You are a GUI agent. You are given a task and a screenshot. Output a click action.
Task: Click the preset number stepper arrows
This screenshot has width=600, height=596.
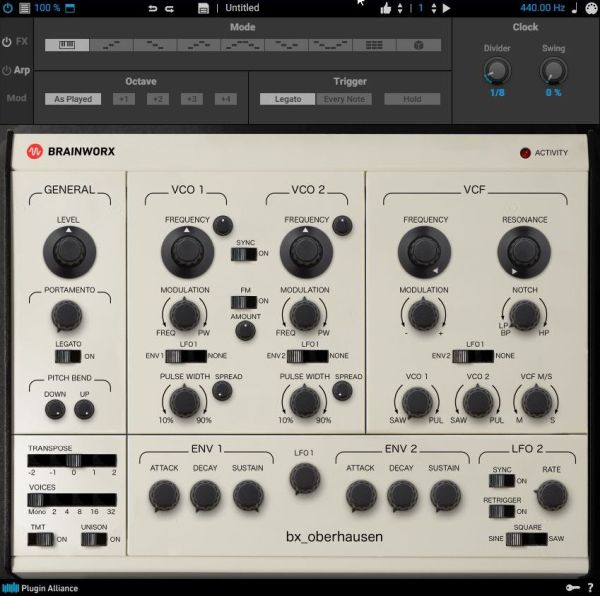(x=434, y=8)
